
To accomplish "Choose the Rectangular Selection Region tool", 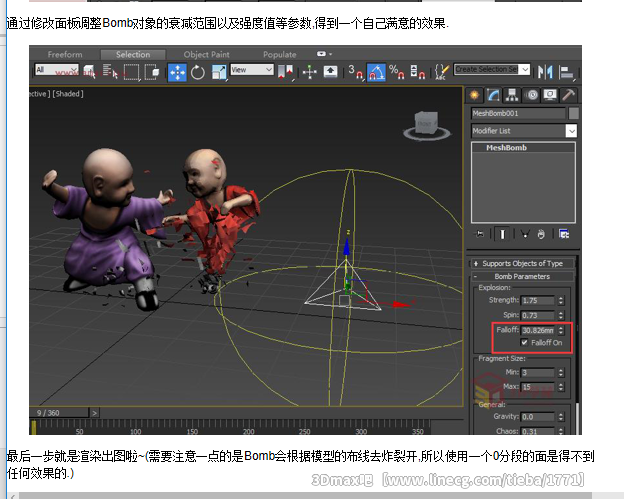I will tap(132, 72).
